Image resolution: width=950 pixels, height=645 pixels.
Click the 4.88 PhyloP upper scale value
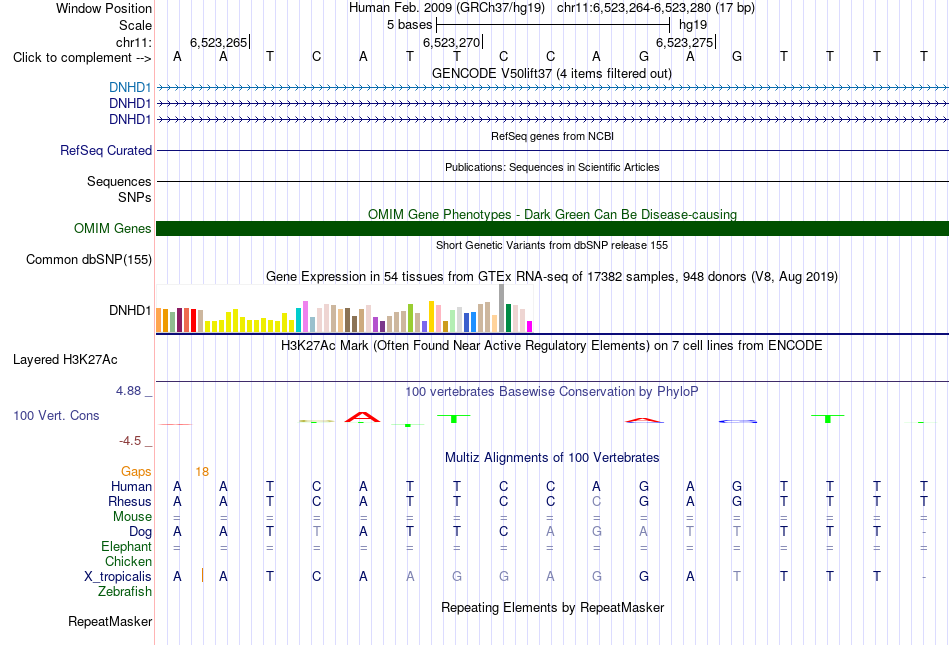tap(128, 391)
